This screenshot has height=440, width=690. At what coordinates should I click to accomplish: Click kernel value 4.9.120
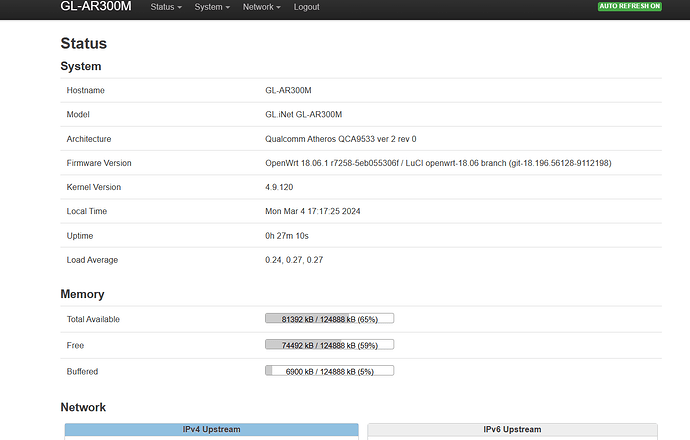(x=279, y=187)
